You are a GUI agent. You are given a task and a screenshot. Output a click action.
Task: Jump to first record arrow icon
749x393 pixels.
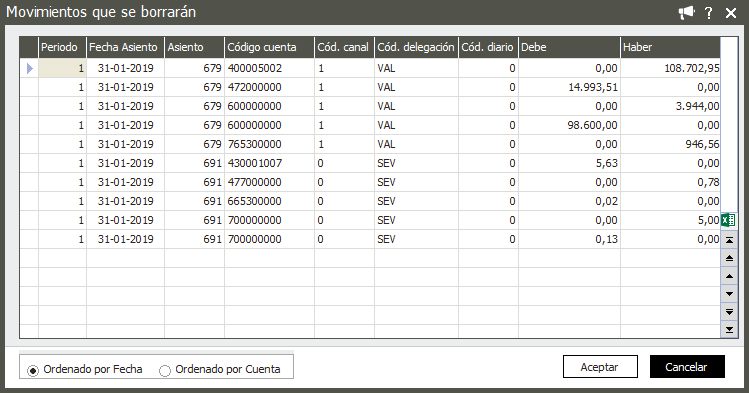[729, 240]
